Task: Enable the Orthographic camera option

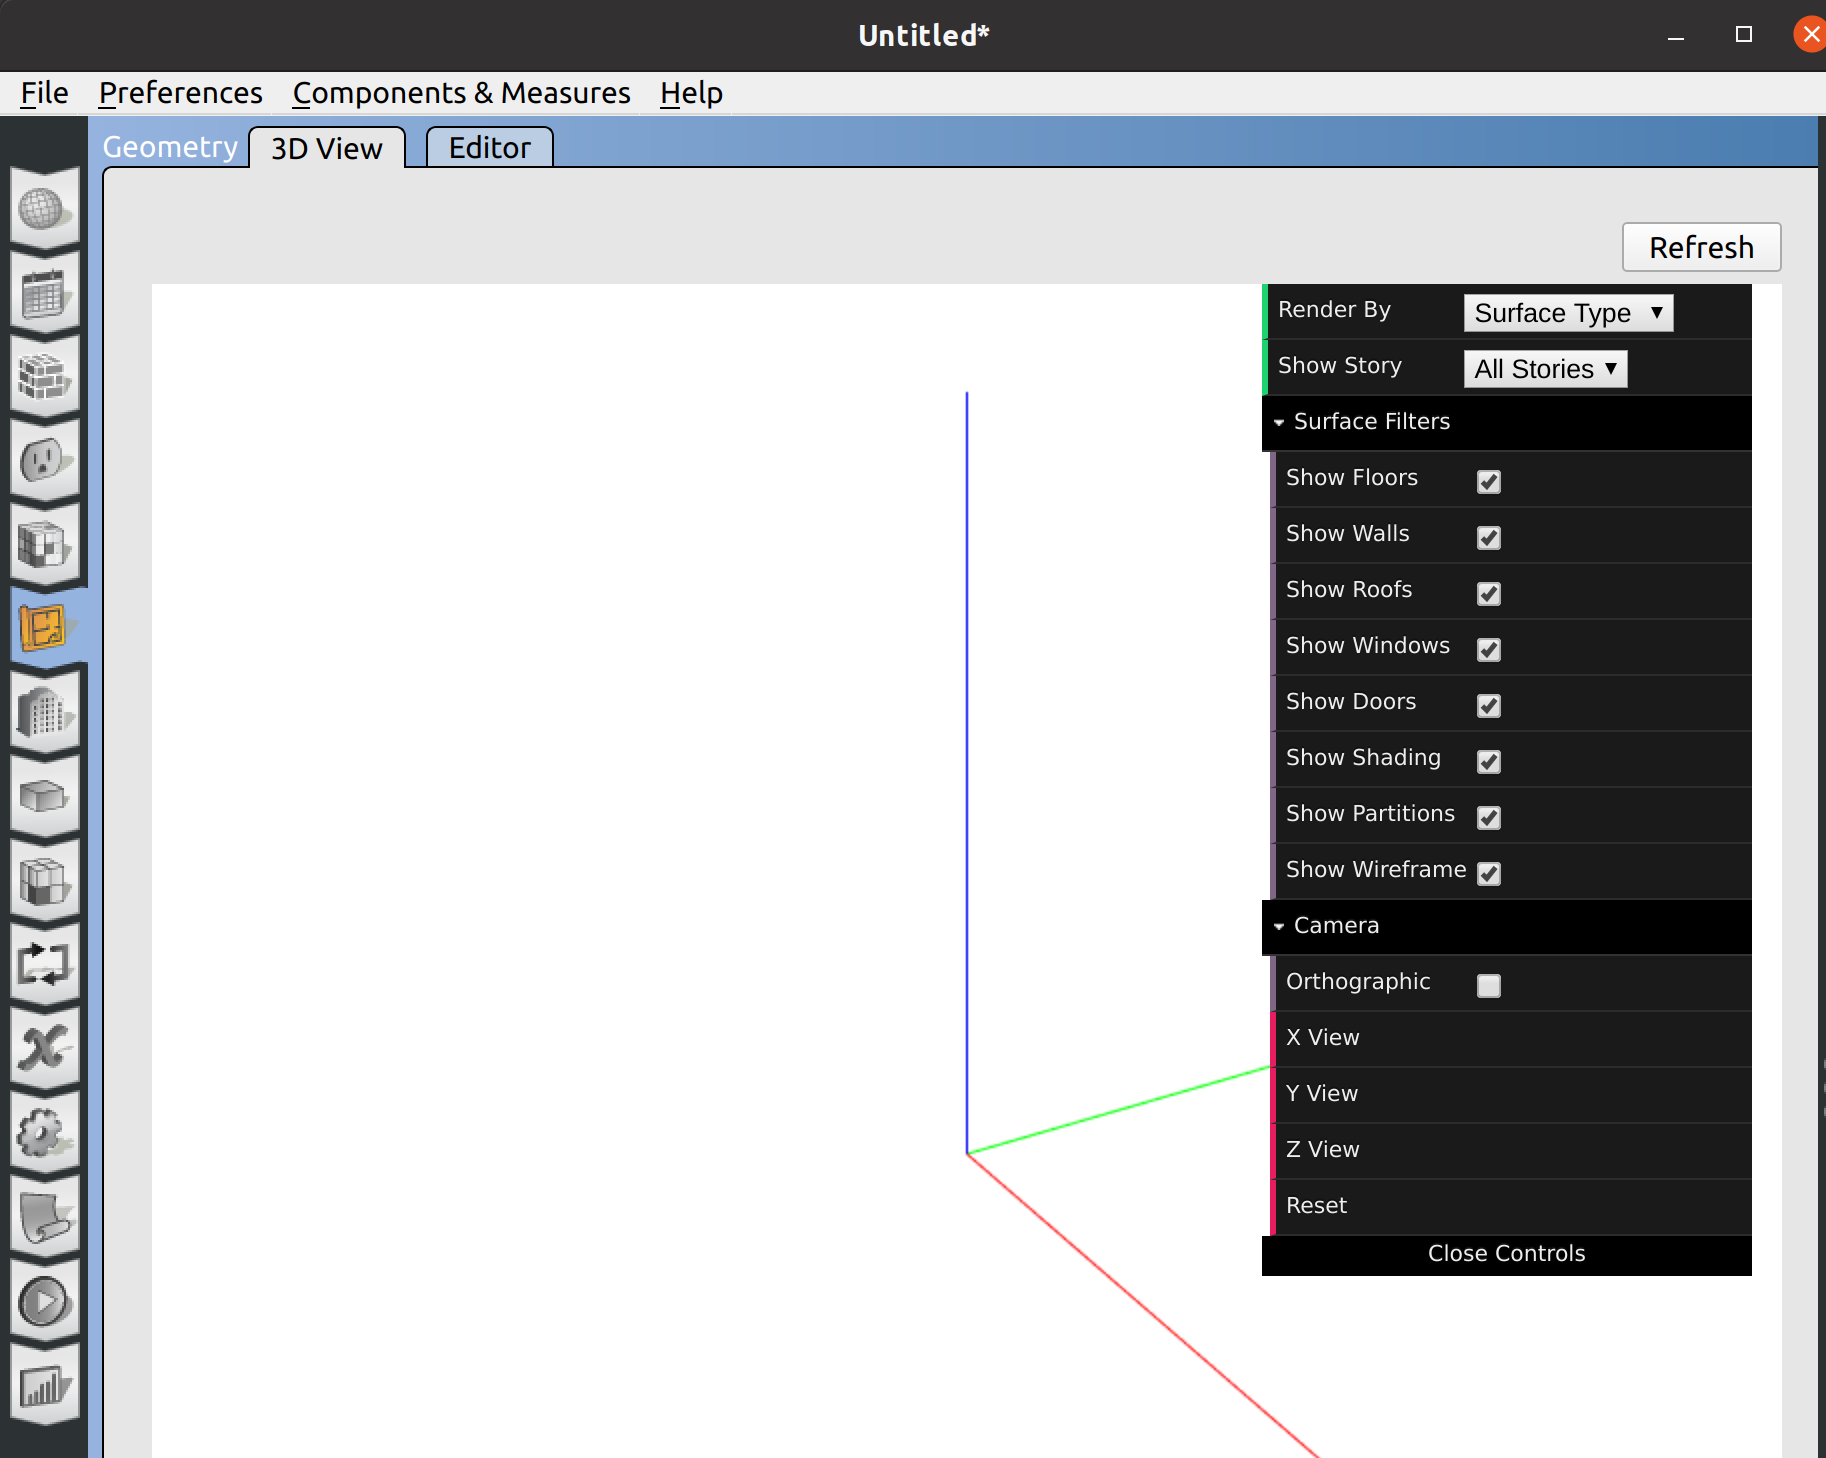Action: [x=1488, y=986]
